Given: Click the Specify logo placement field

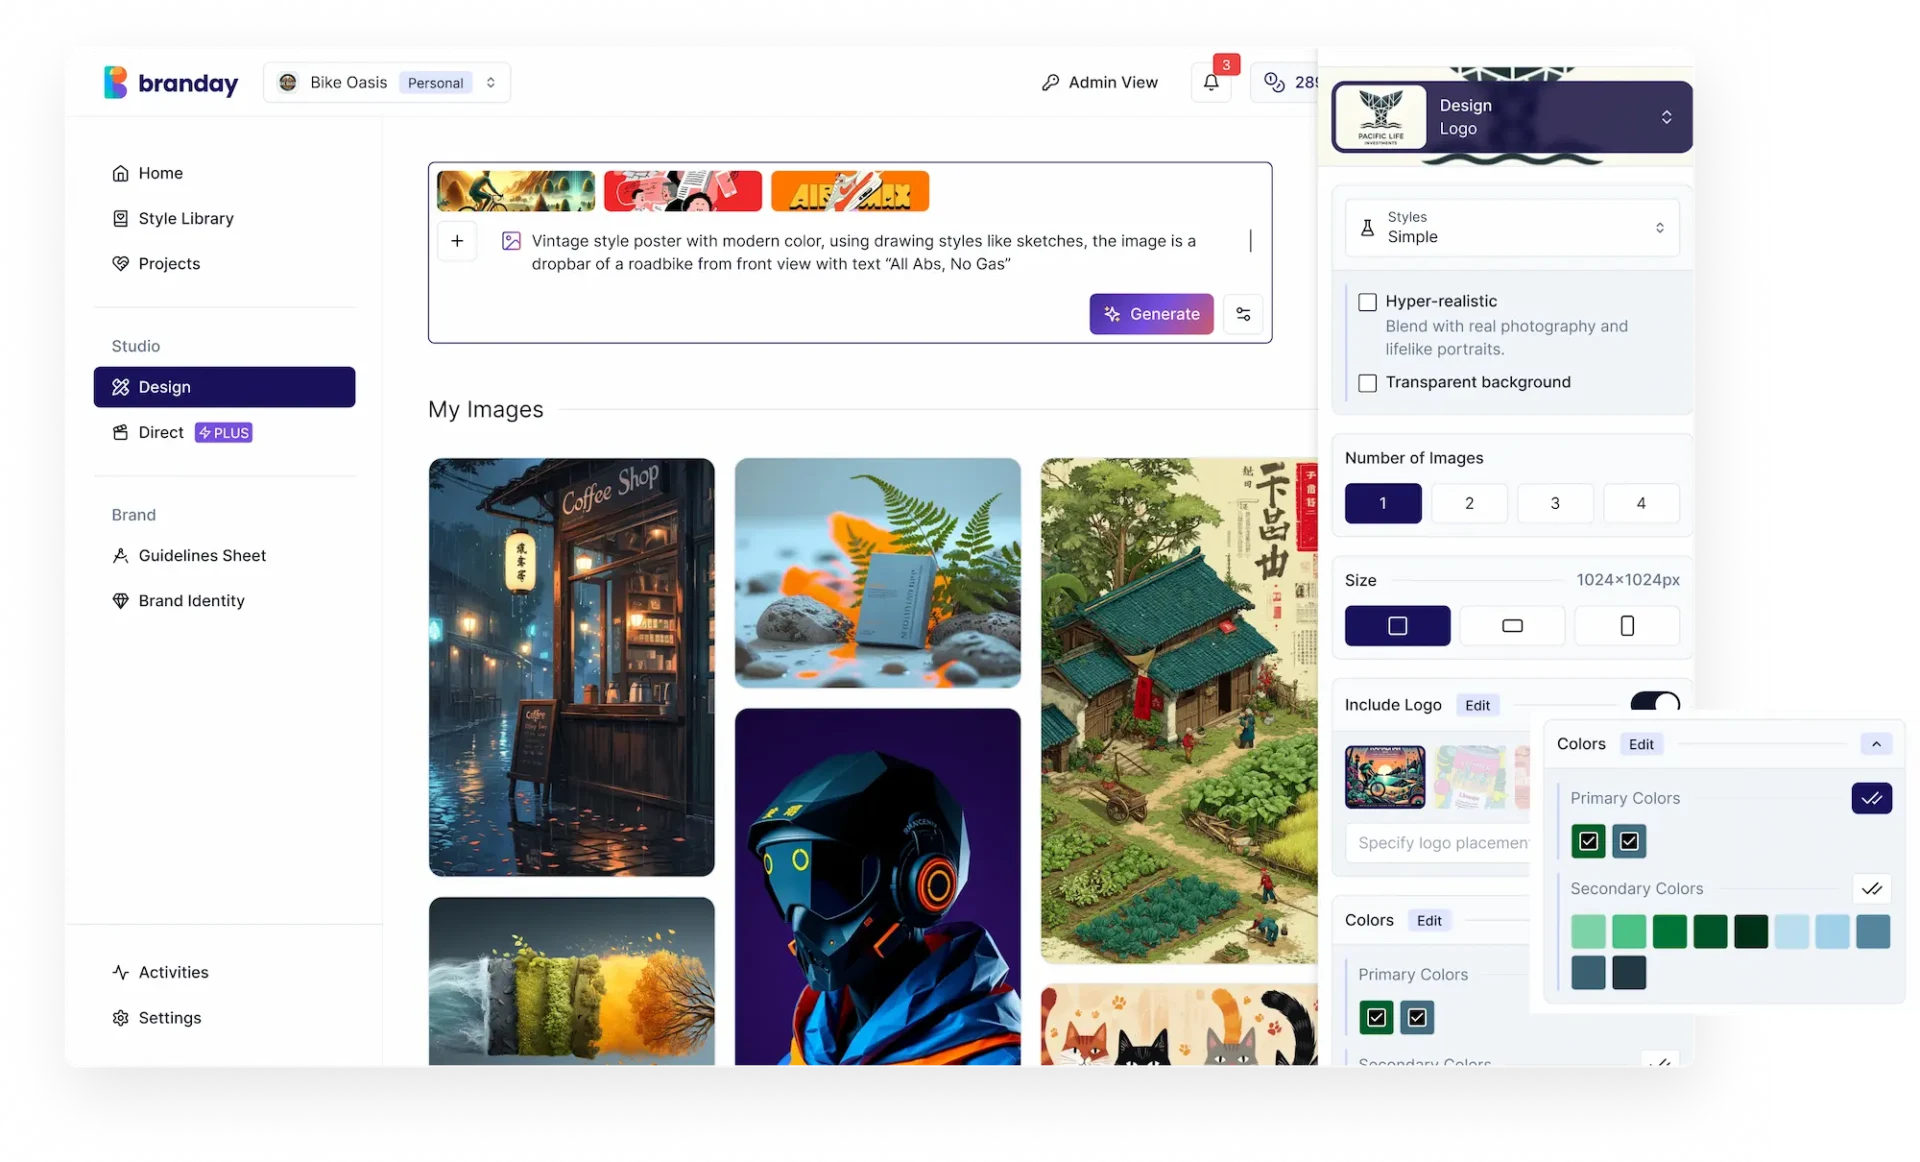Looking at the screenshot, I should 1438,843.
